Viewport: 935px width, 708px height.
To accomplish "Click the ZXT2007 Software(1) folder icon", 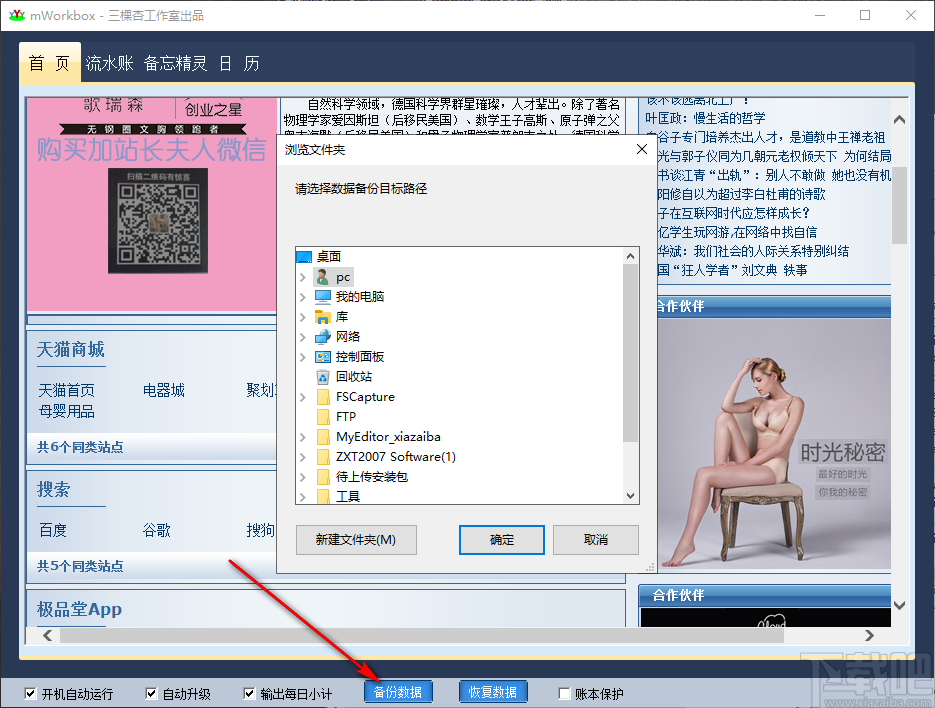I will [323, 456].
